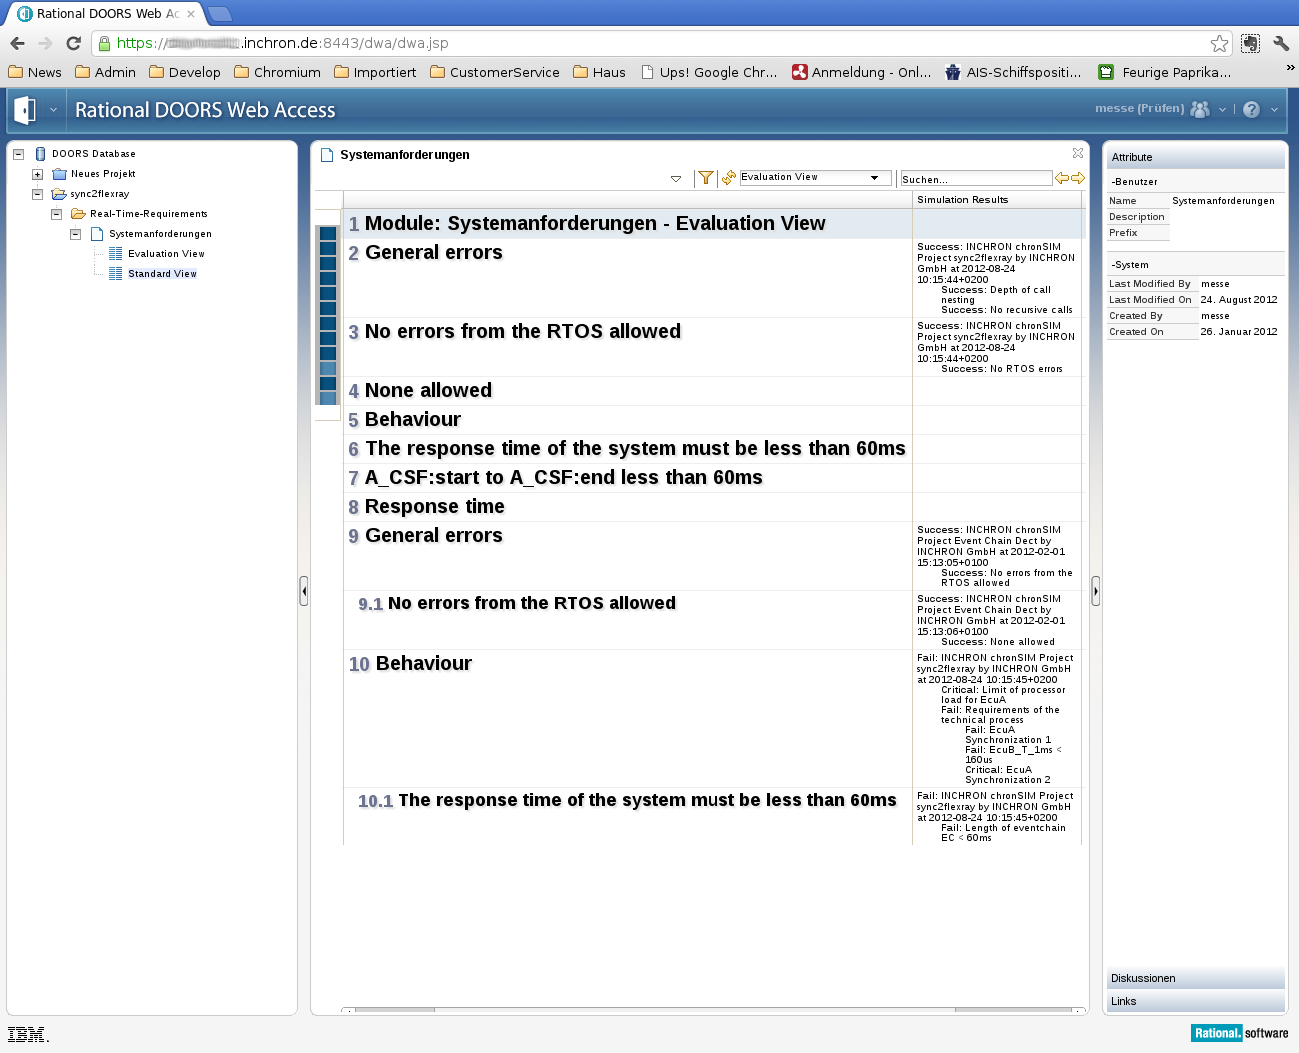Open CustomerService bookmarks folder
The image size is (1299, 1053).
[x=495, y=72]
